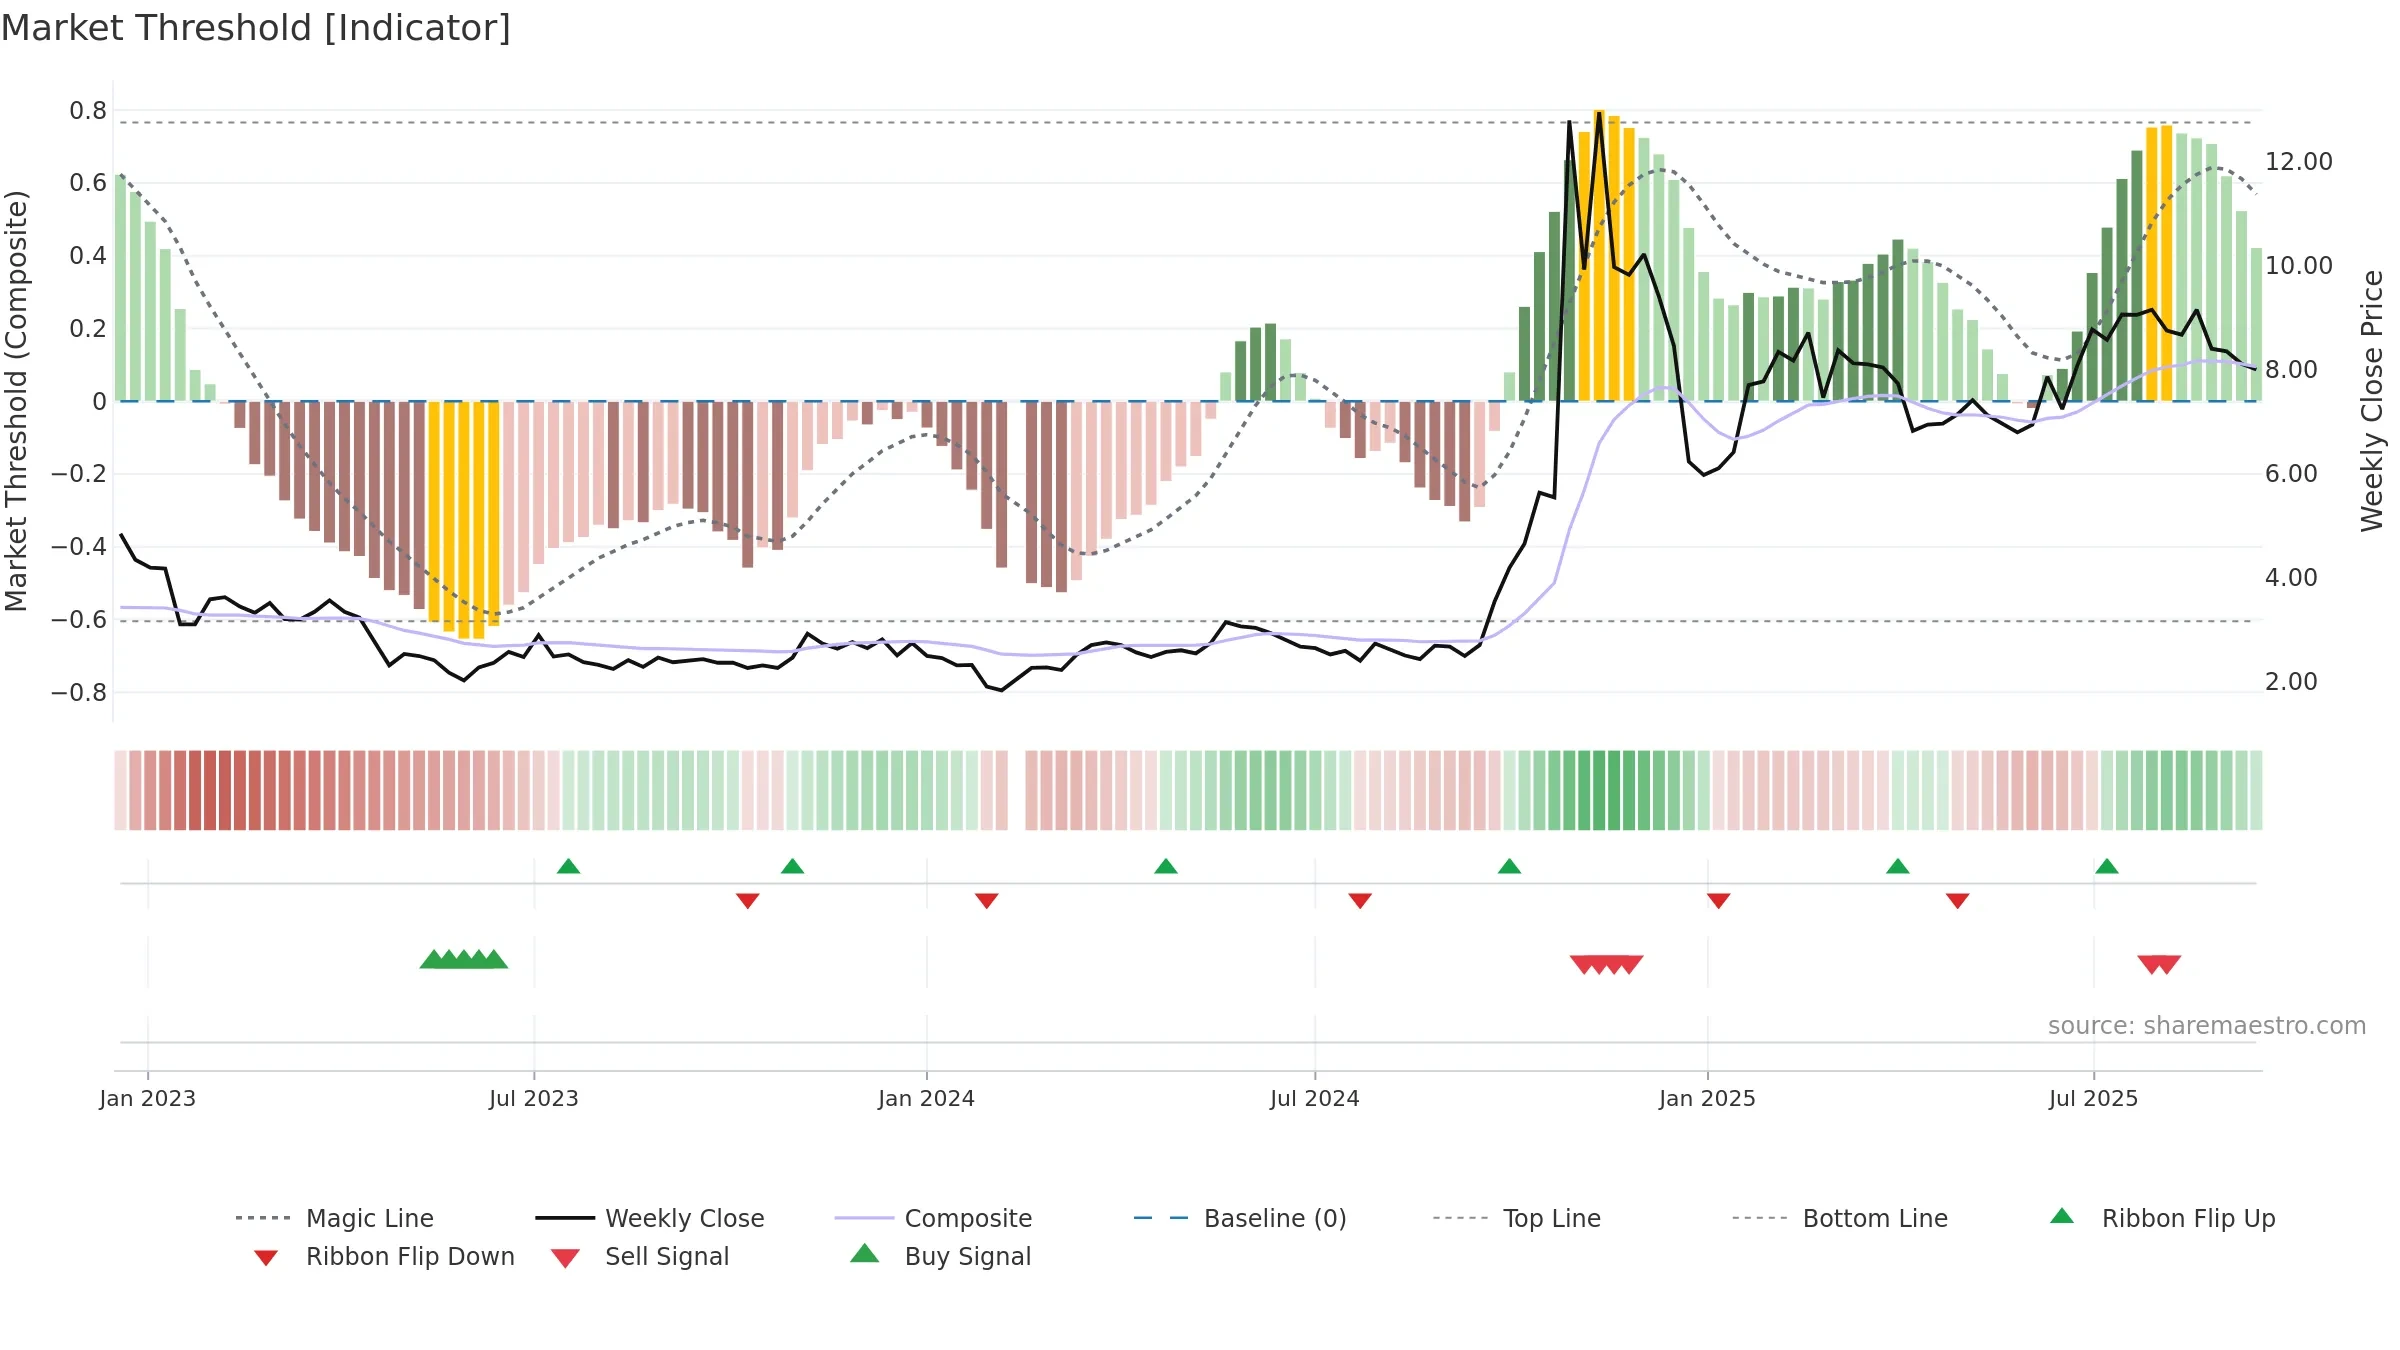
Task: Click the green buy signal cluster before Jul 2023
Action: pos(464,959)
